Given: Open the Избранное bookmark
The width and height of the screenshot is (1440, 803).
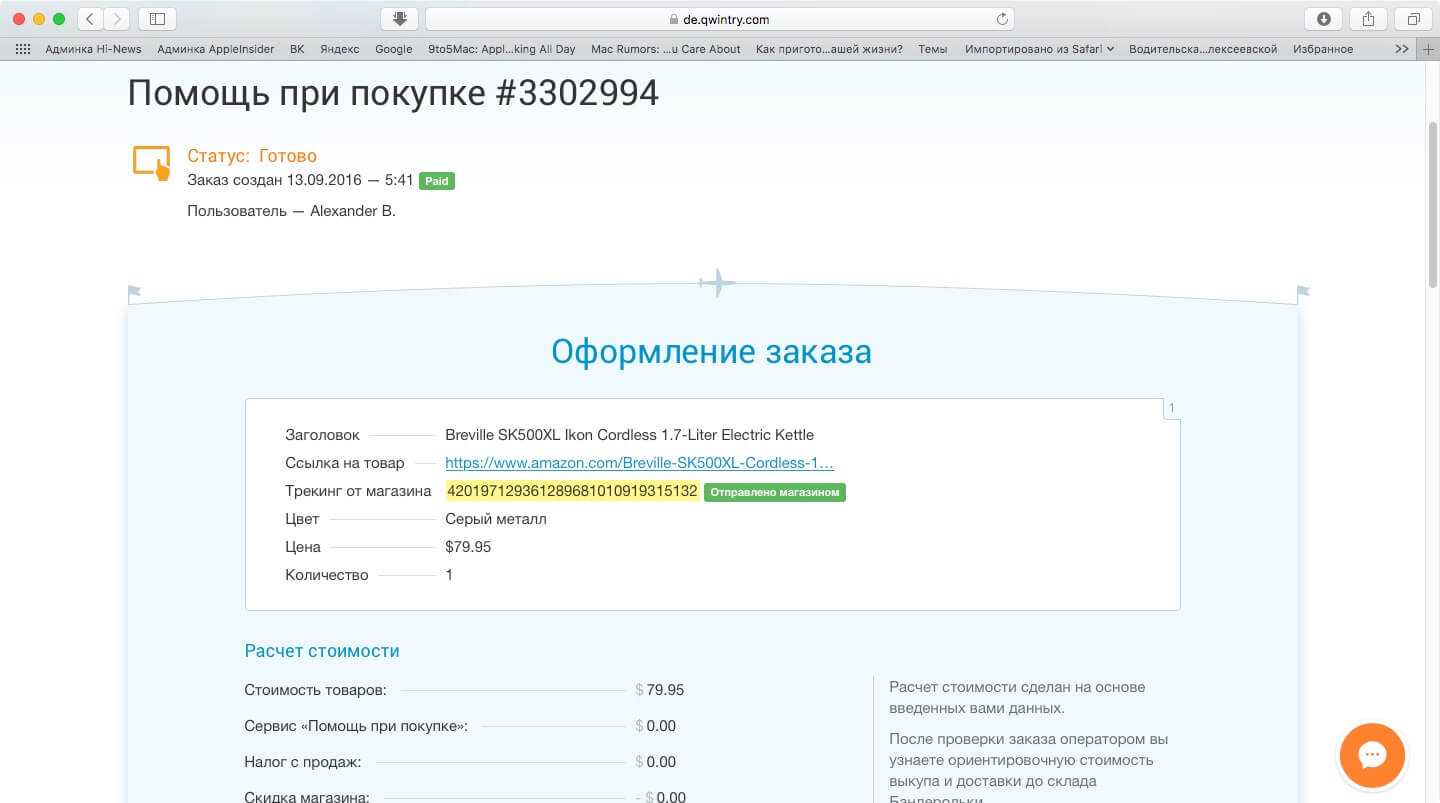Looking at the screenshot, I should tap(1323, 49).
